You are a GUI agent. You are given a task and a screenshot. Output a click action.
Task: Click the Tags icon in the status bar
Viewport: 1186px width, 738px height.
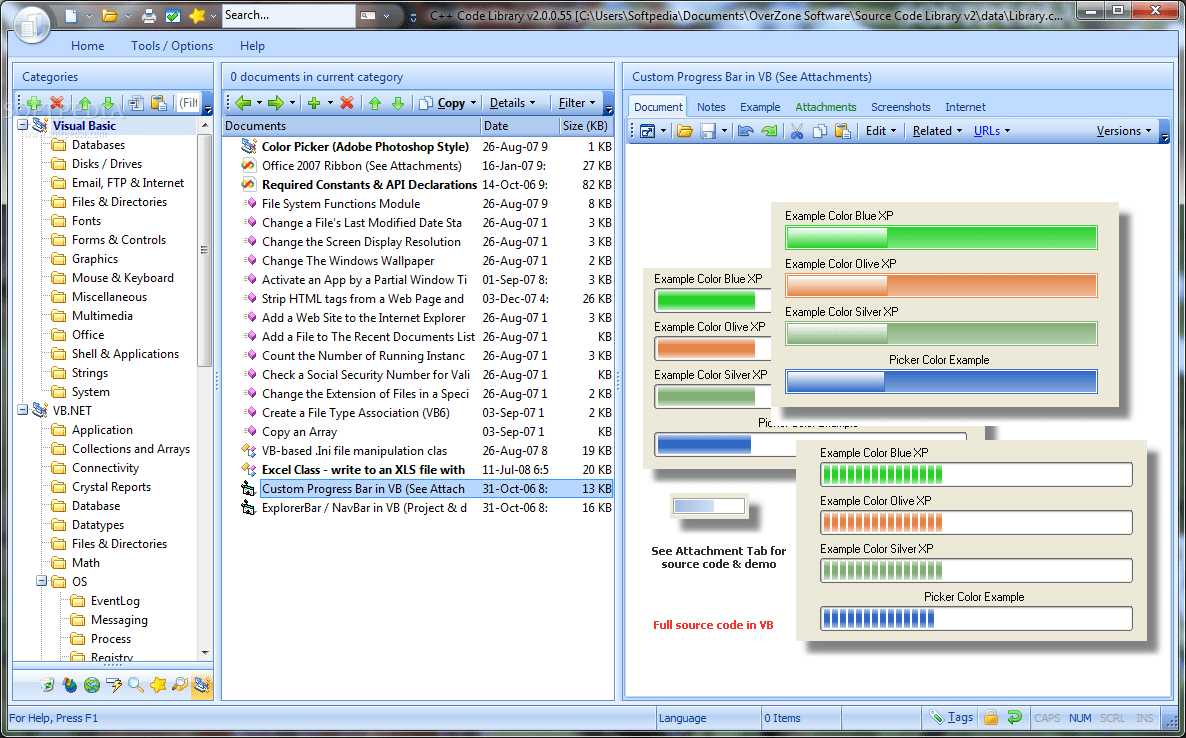click(951, 717)
